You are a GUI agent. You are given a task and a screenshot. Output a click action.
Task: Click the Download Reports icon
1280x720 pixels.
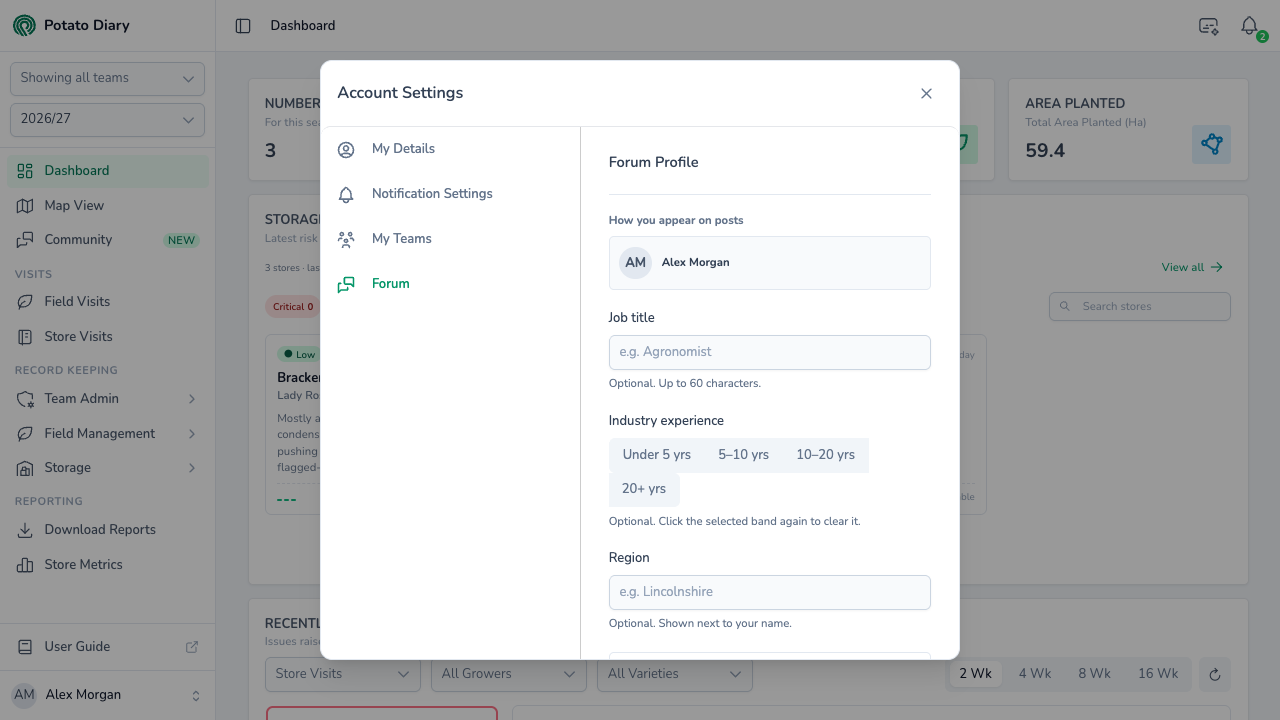point(25,530)
